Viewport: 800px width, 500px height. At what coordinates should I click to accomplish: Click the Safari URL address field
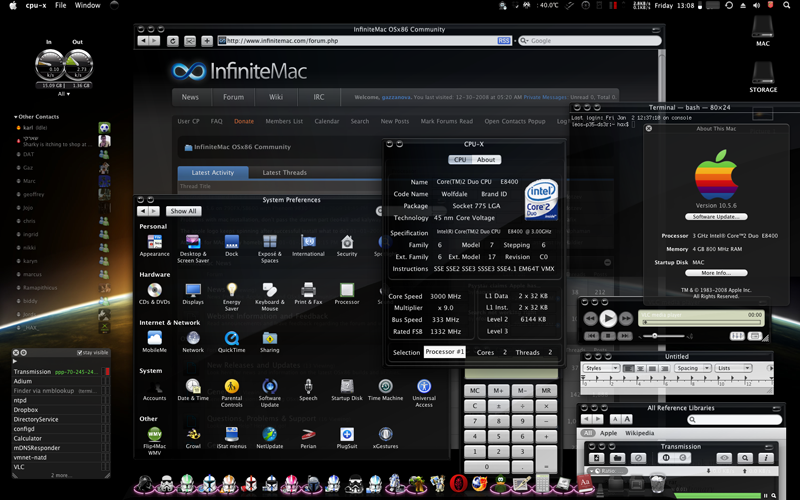point(360,41)
